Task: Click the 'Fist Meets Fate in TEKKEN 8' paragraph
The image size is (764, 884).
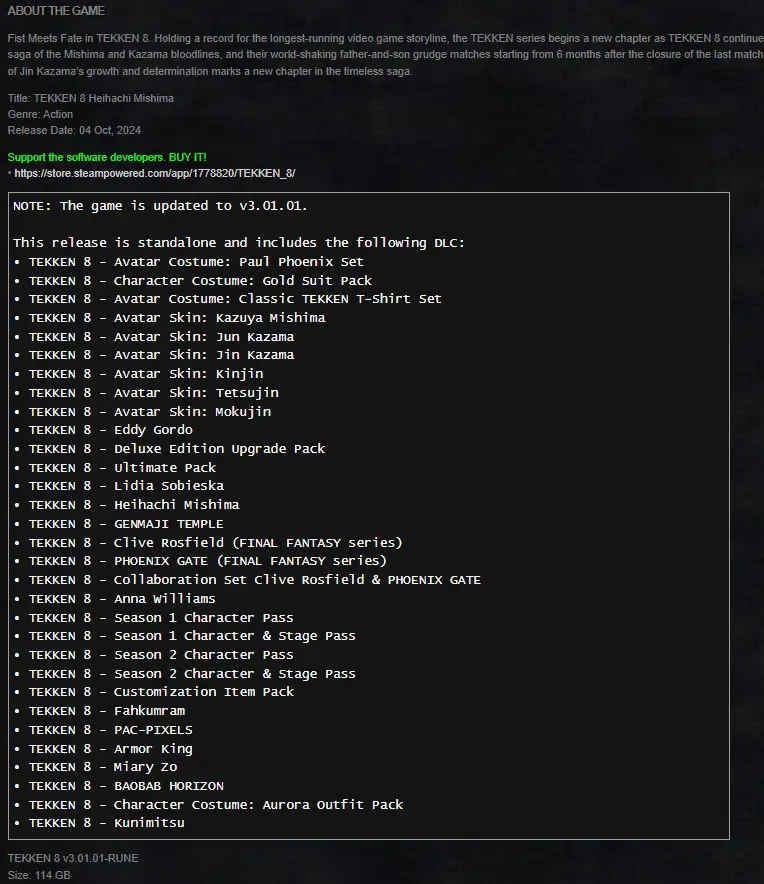Action: pyautogui.click(x=385, y=55)
